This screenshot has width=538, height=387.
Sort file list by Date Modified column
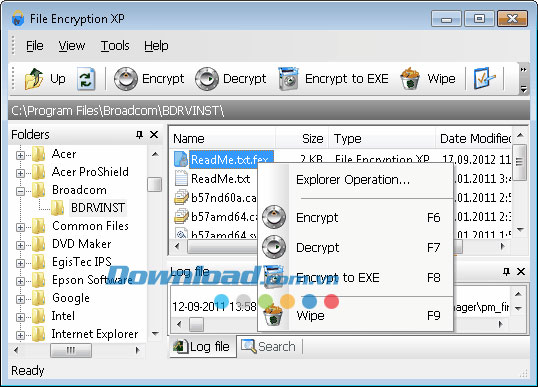coord(474,139)
